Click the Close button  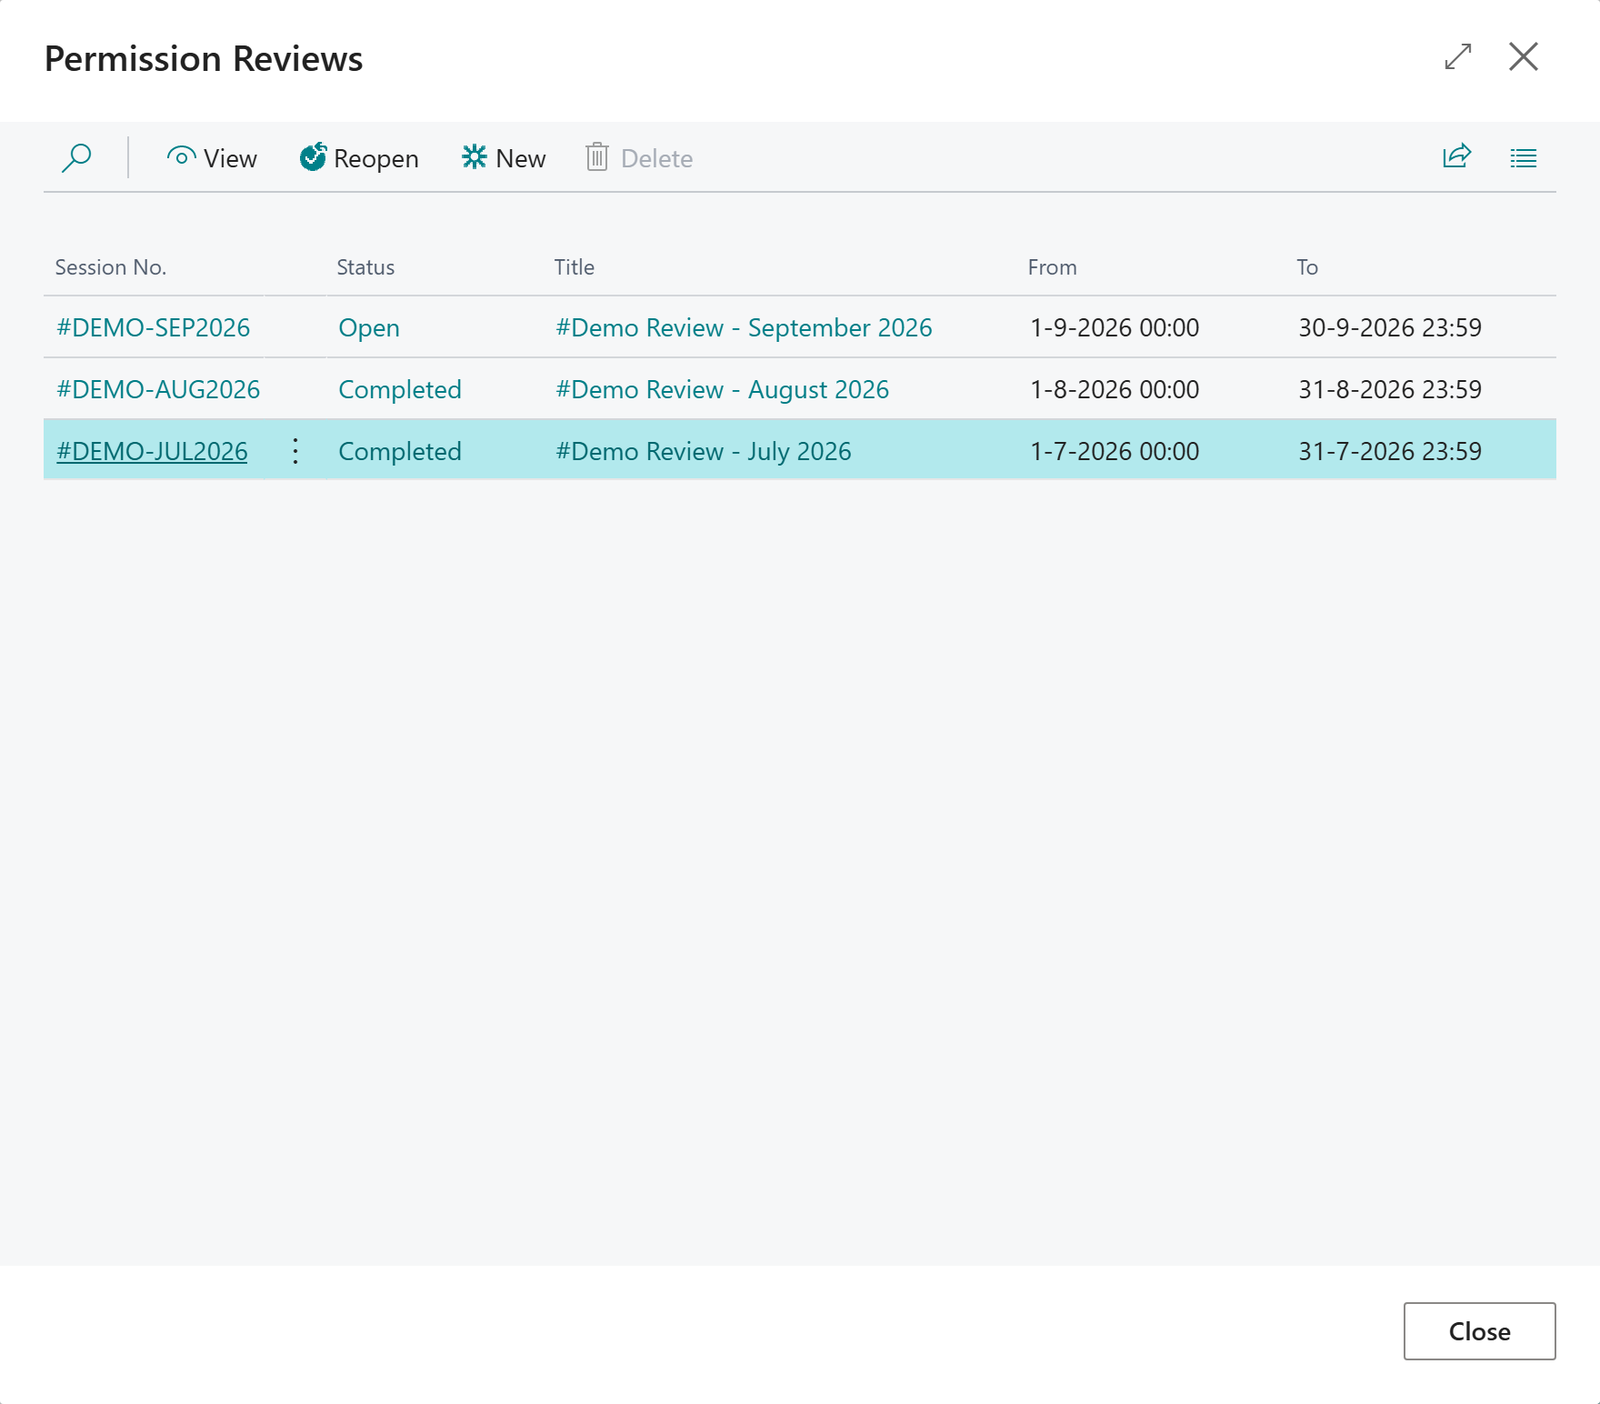[x=1479, y=1331]
